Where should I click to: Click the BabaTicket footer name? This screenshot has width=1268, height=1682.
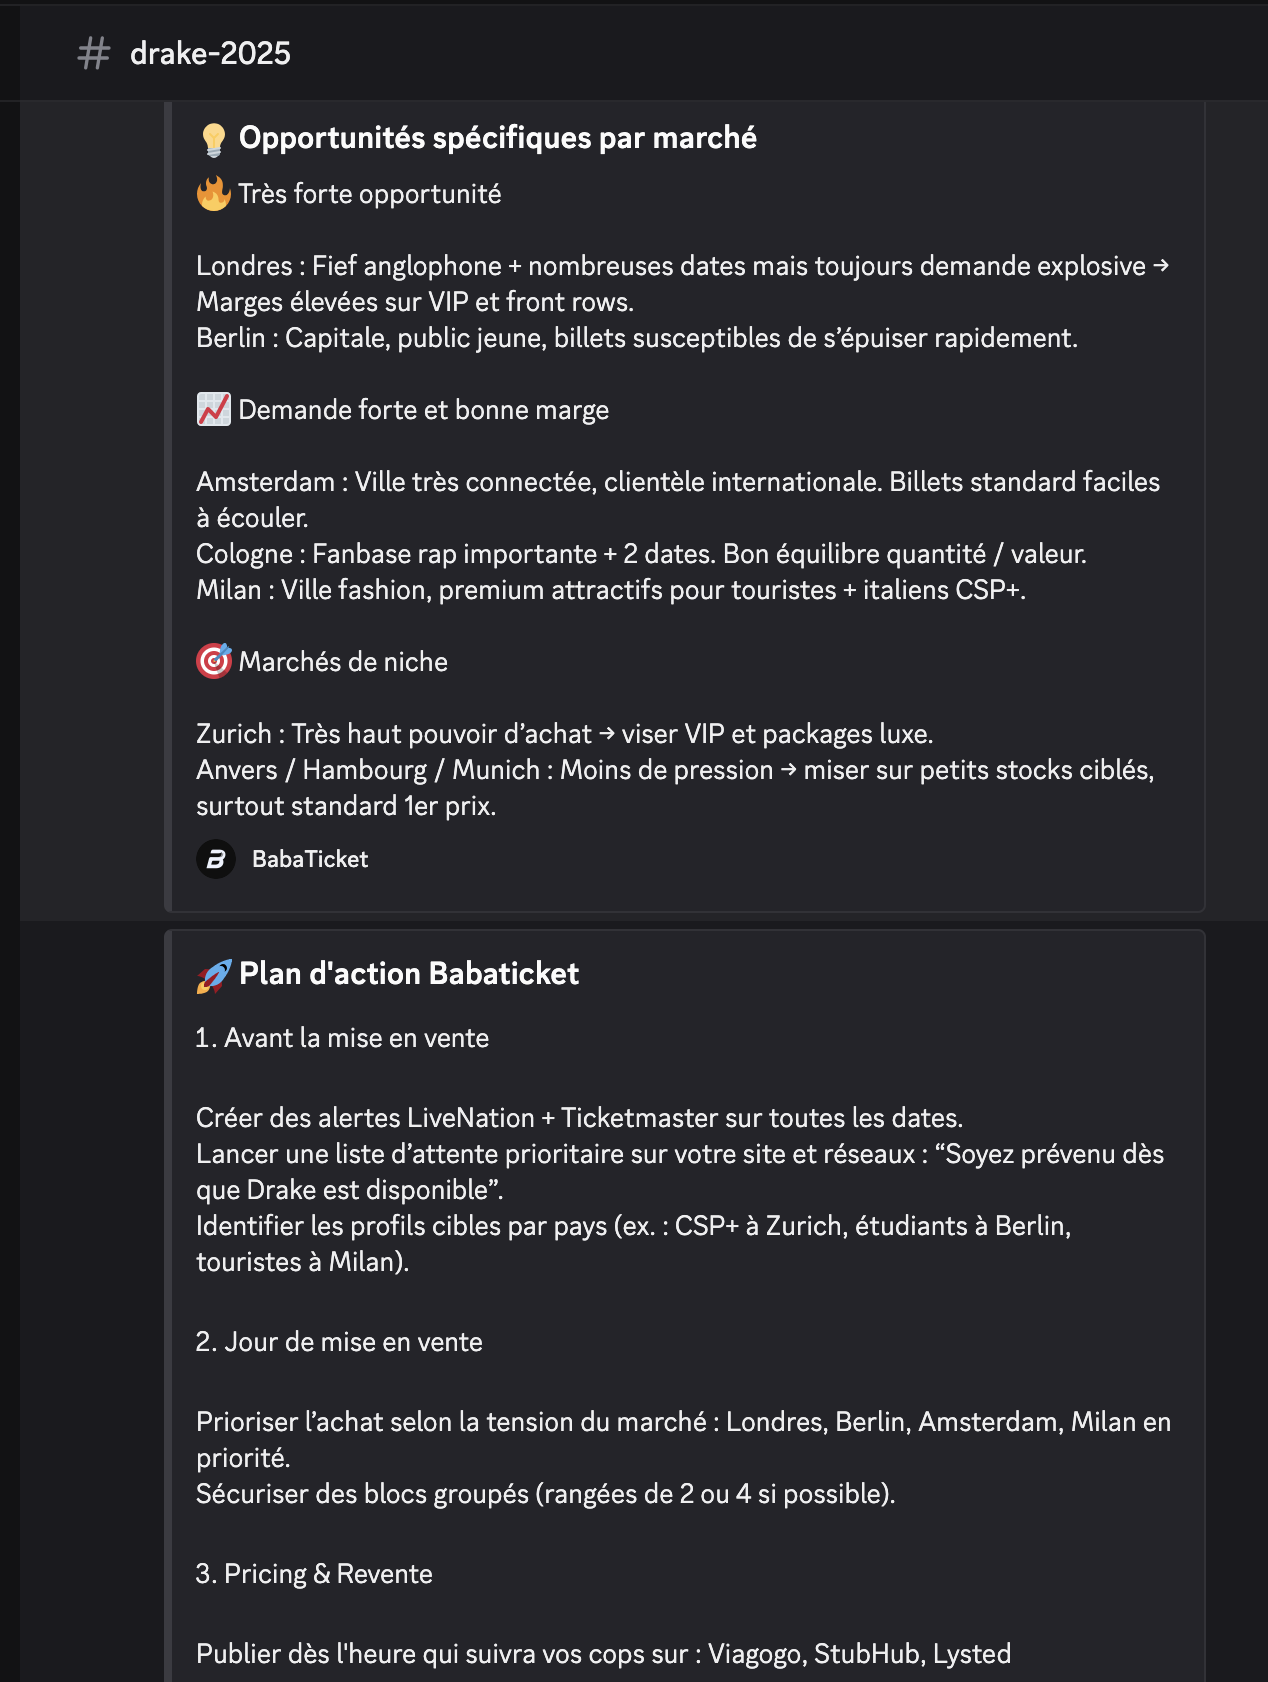[310, 859]
